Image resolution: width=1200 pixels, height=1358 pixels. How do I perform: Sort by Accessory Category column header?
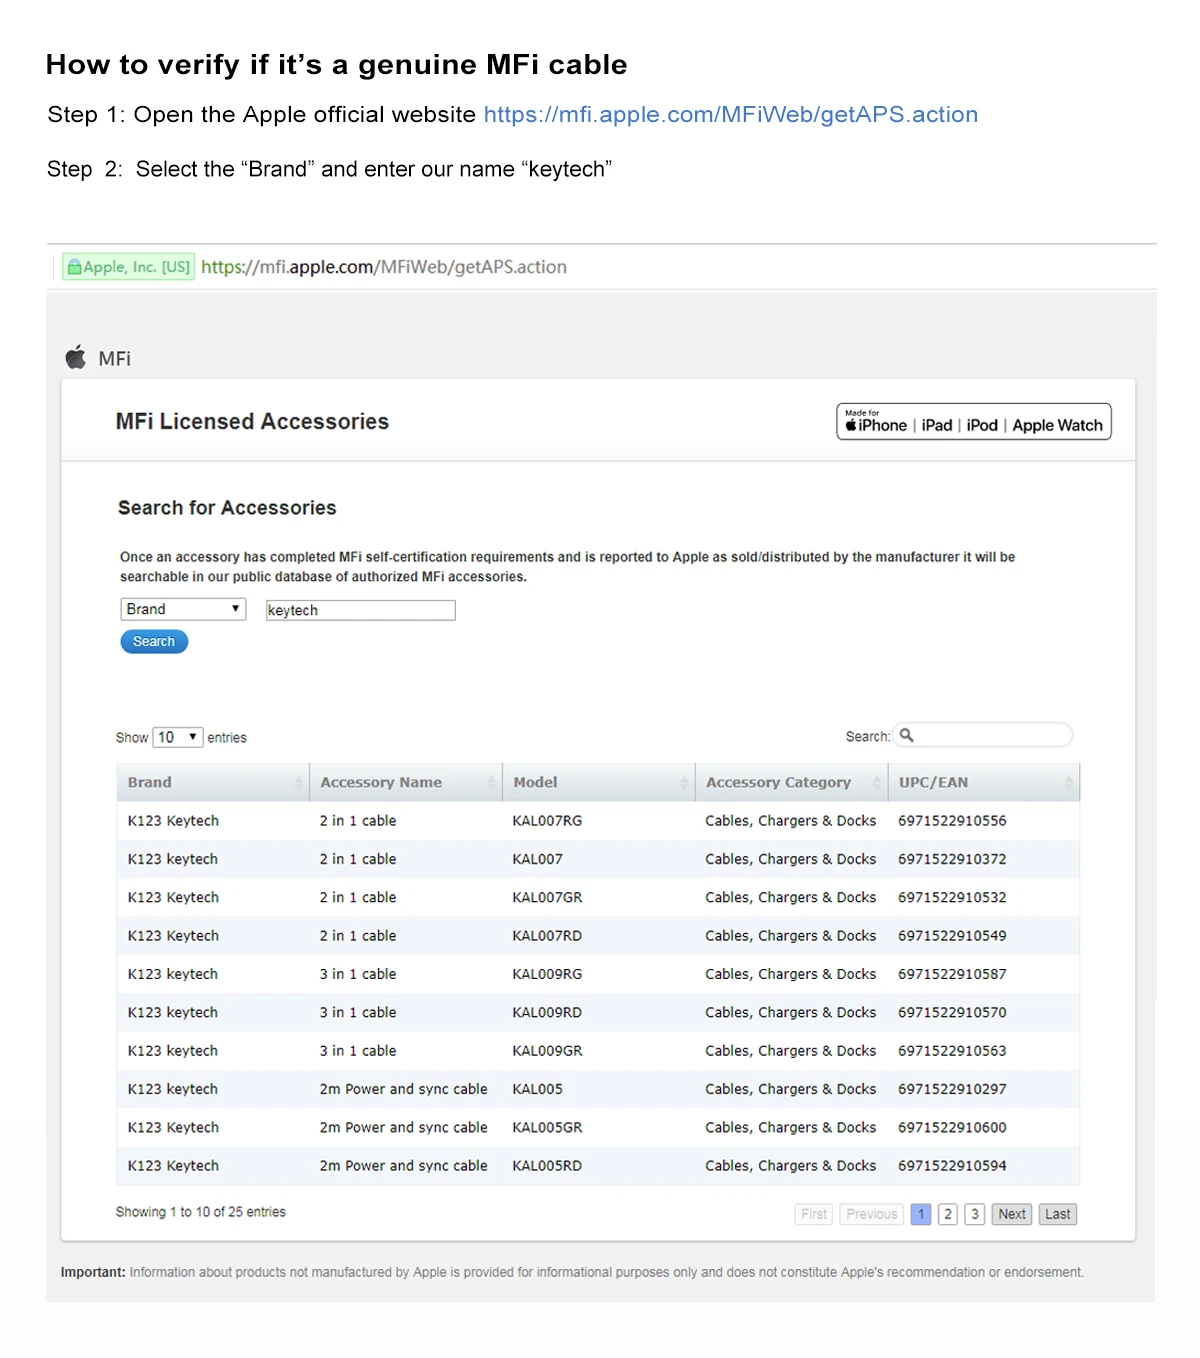click(778, 783)
